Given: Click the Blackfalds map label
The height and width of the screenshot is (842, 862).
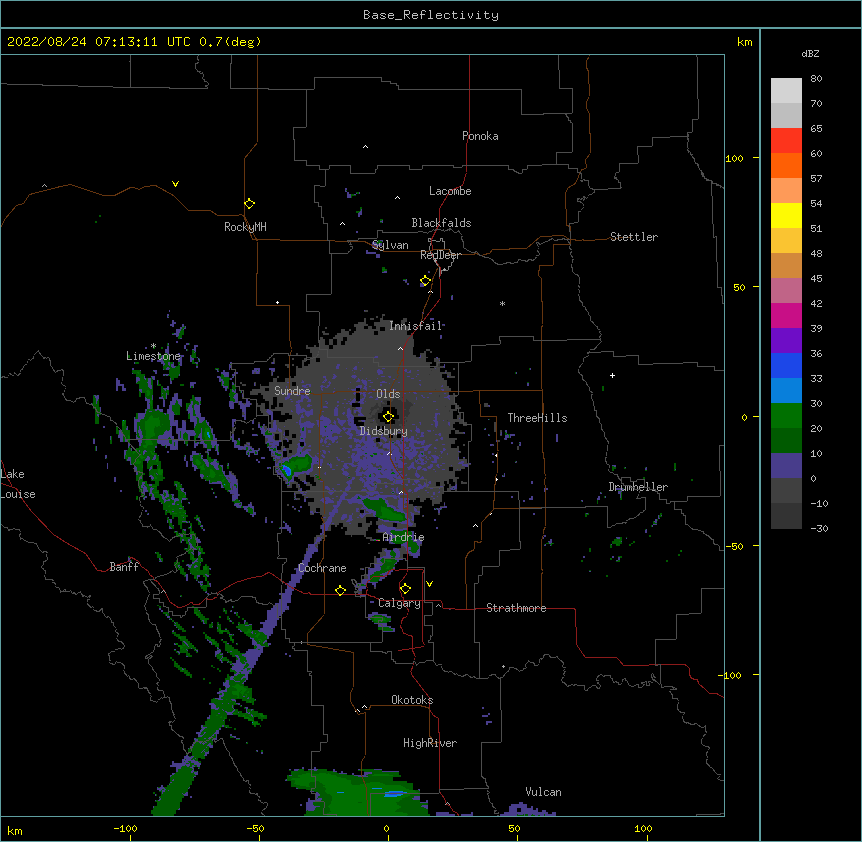Looking at the screenshot, I should pos(441,223).
